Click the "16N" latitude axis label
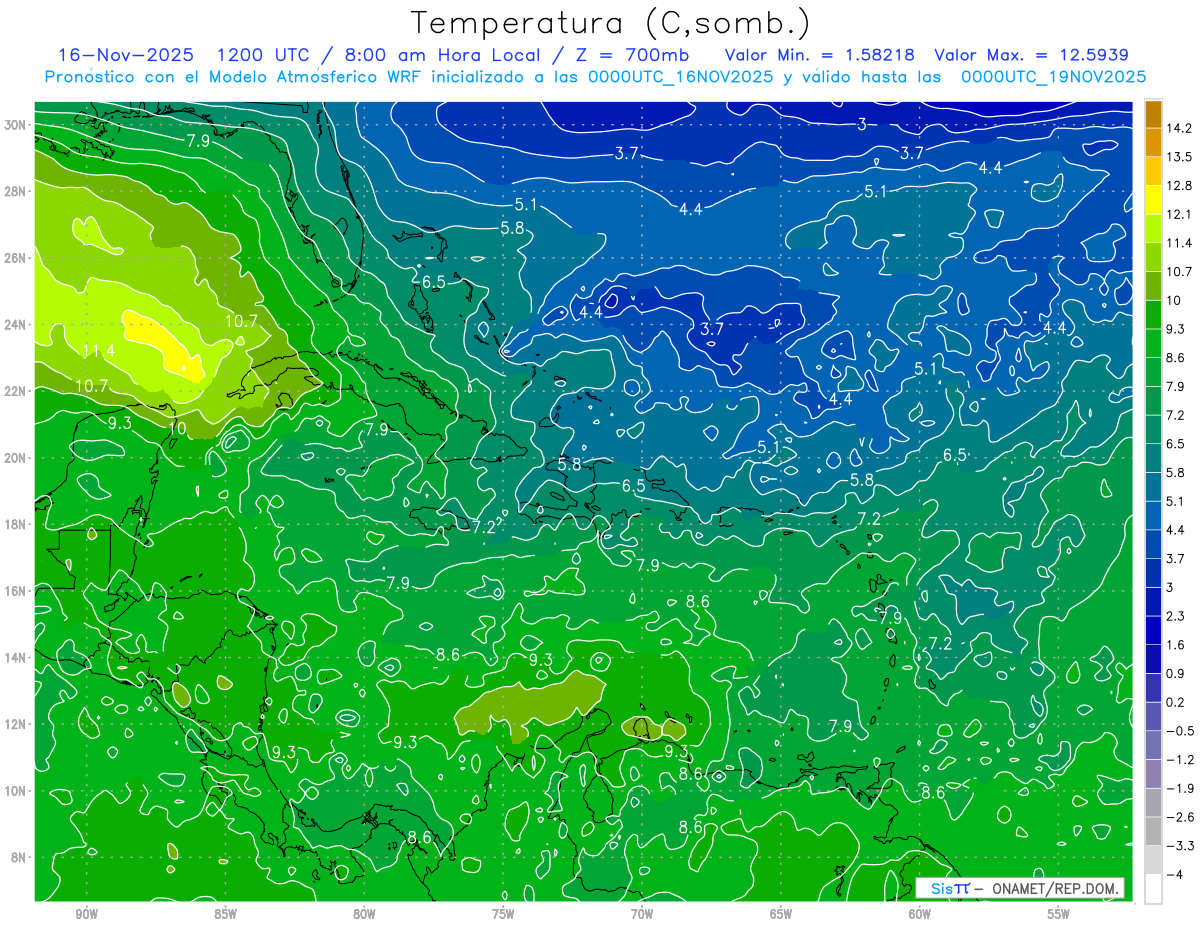This screenshot has width=1200, height=927. tap(15, 591)
